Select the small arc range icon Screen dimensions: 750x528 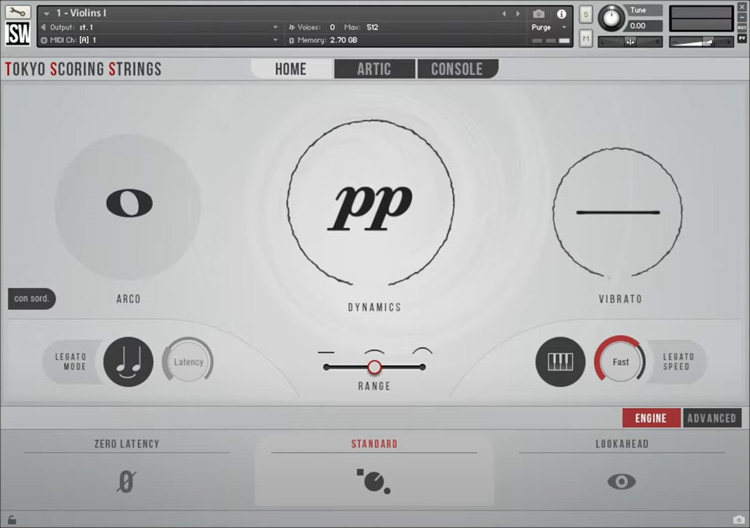point(374,352)
